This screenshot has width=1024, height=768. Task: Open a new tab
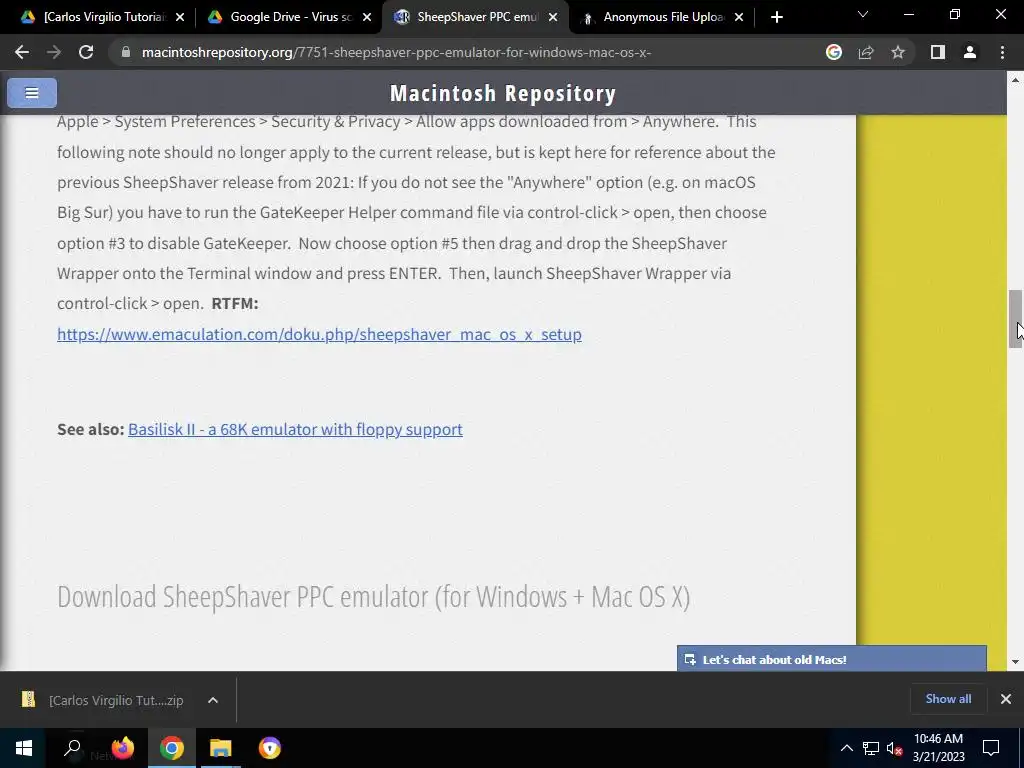[776, 17]
